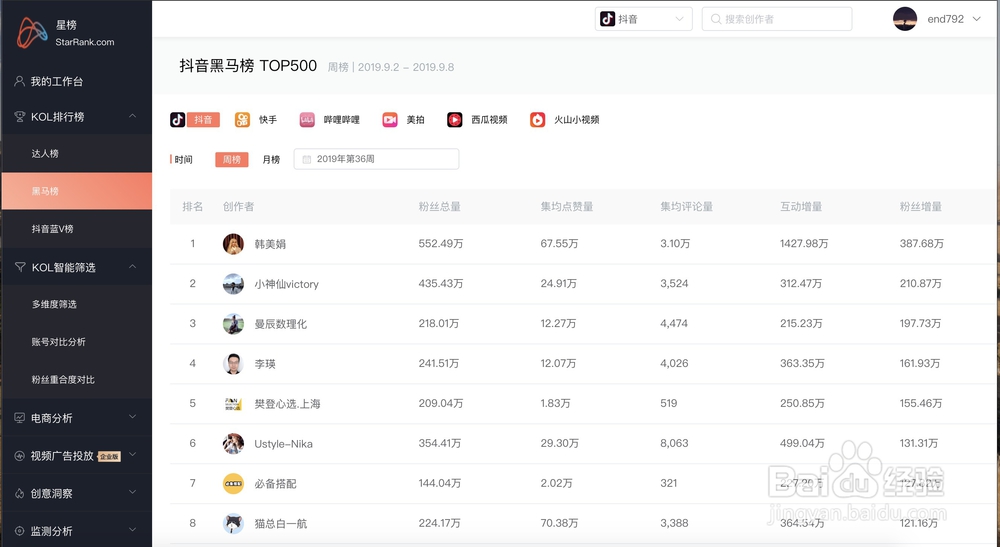Switch to the 火山小视频 platform tab

tap(577, 120)
